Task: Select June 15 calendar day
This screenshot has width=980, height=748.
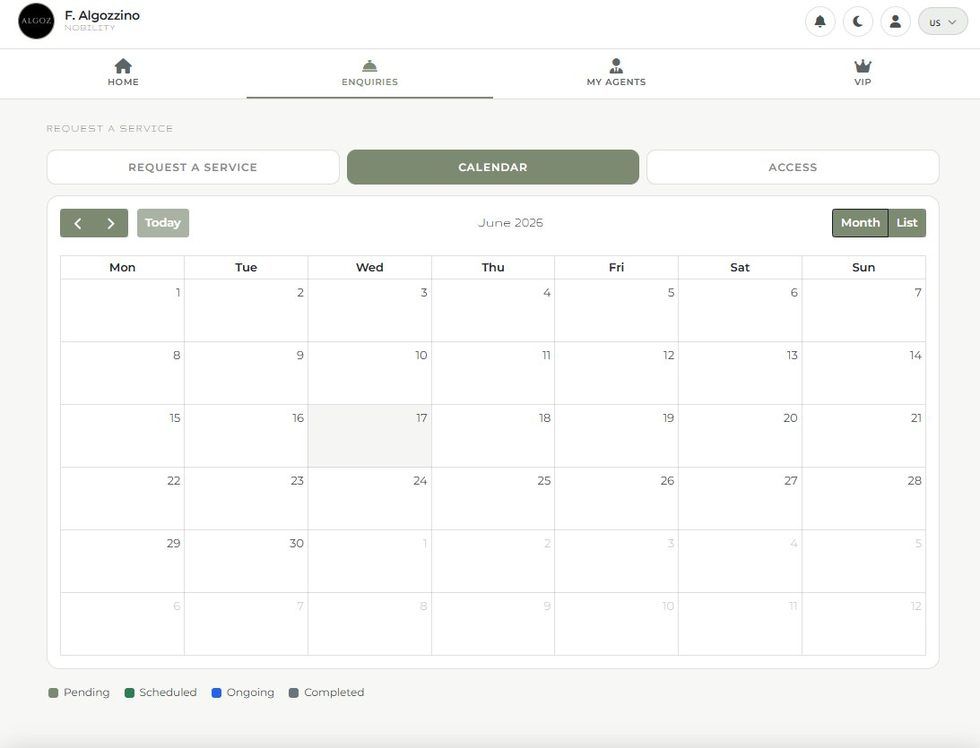Action: tap(122, 436)
